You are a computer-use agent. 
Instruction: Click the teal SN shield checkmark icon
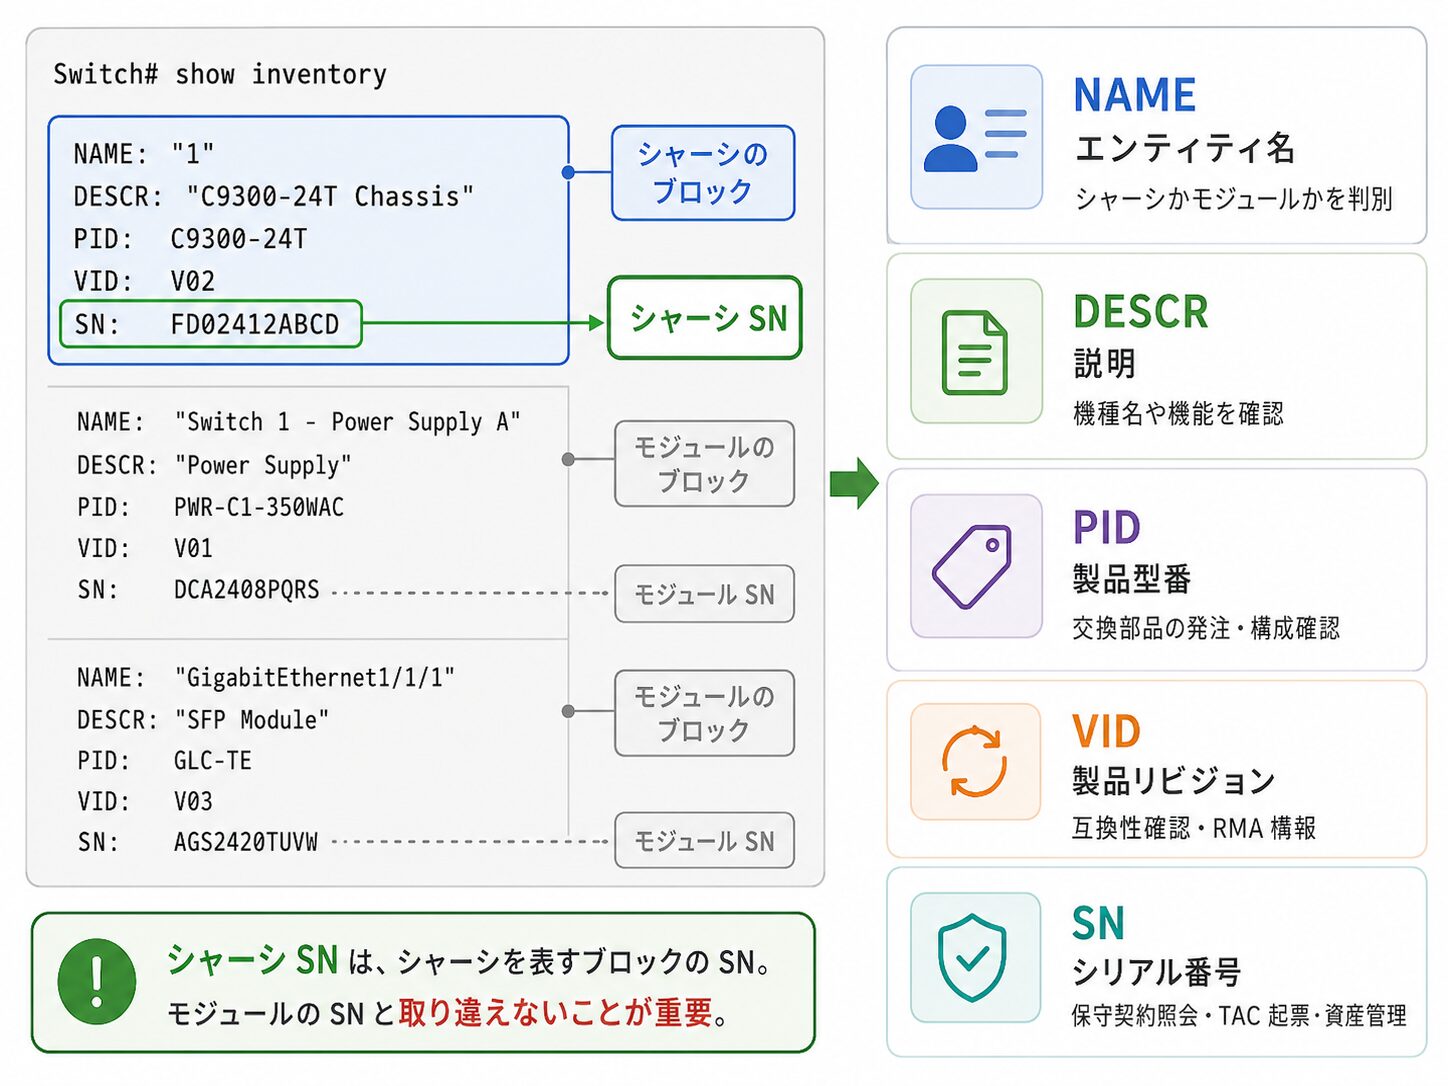click(x=976, y=957)
